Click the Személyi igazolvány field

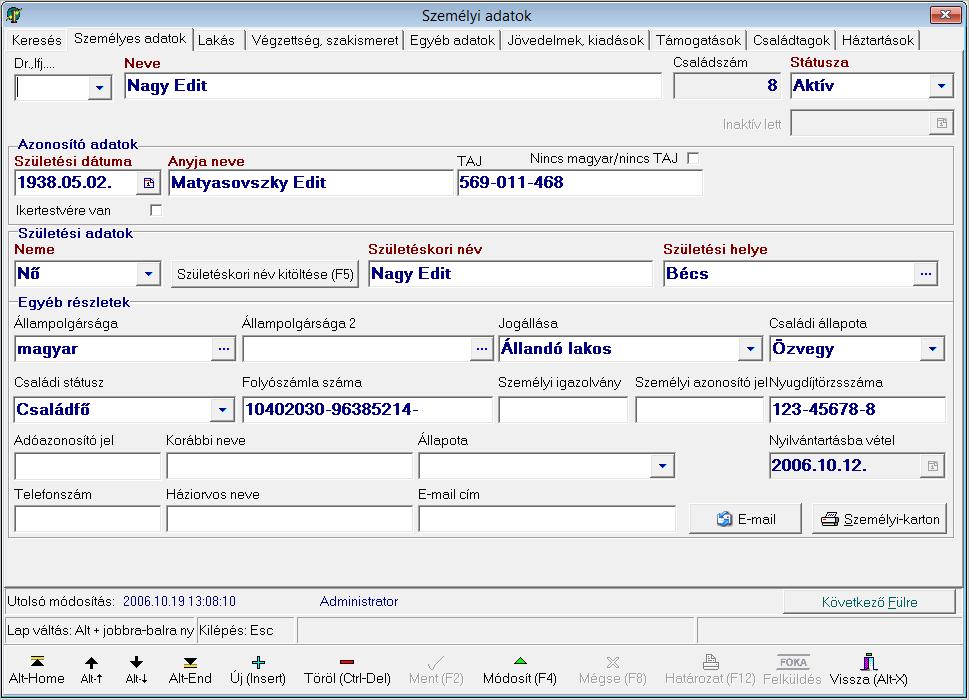(x=563, y=410)
